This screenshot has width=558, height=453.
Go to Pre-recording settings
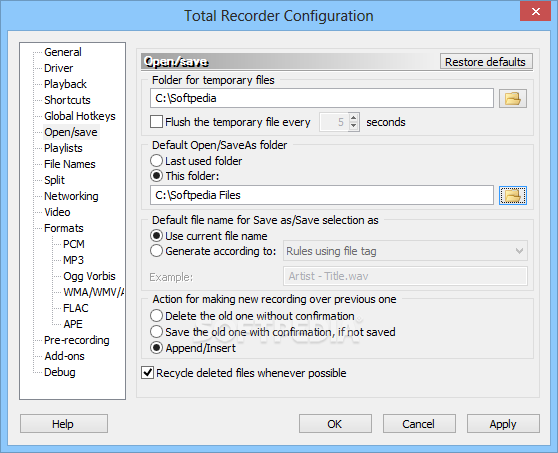tap(77, 341)
